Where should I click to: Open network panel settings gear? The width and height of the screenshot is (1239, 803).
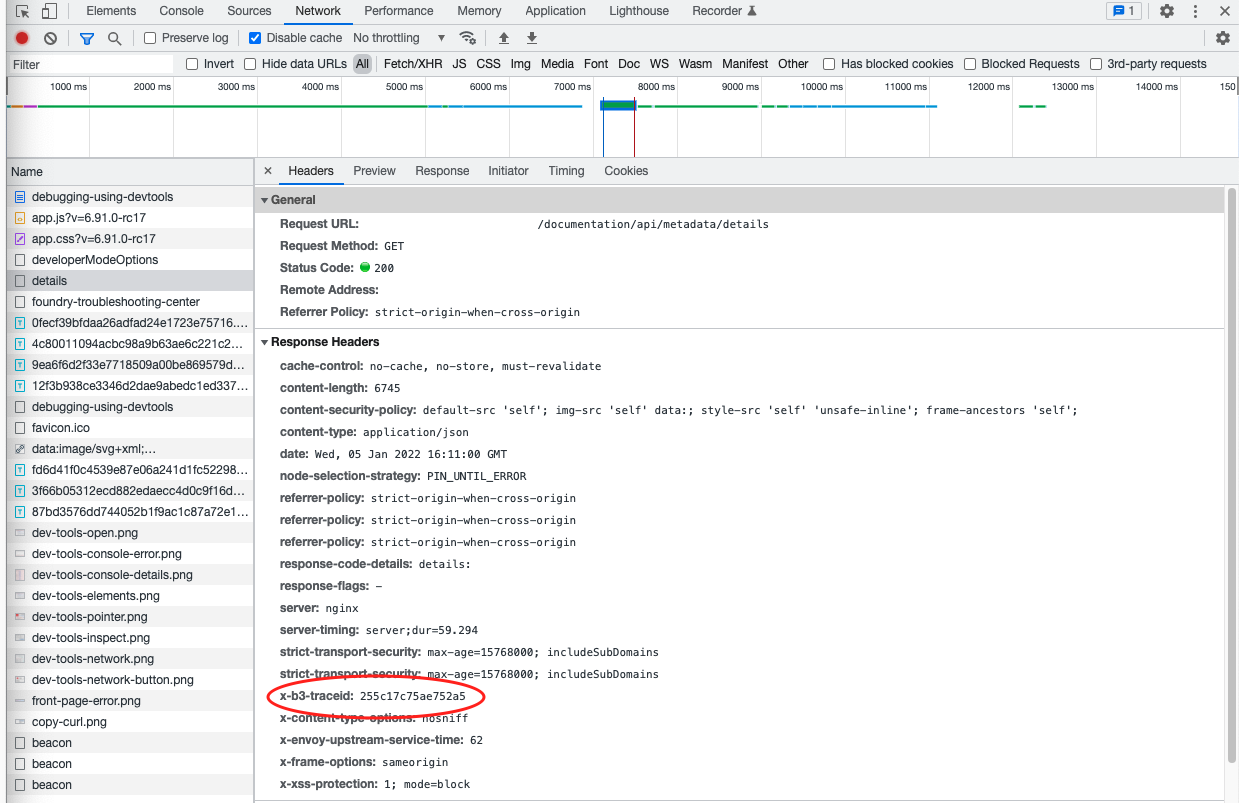1223,38
